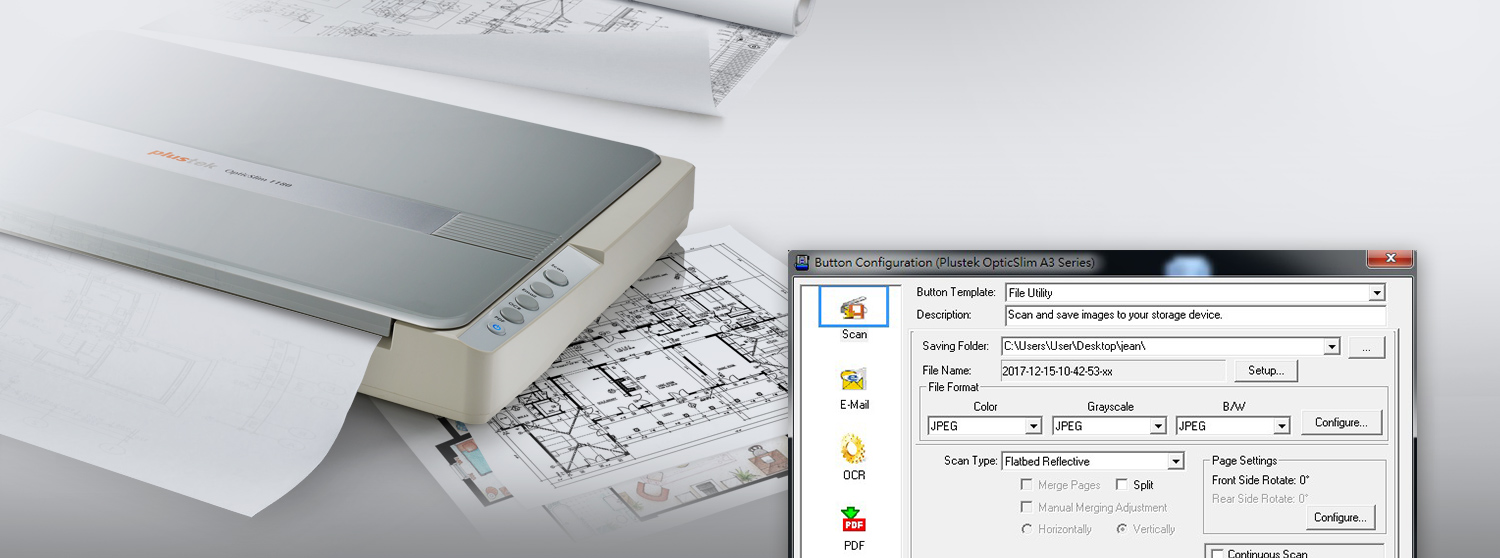This screenshot has height=558, width=1500.
Task: Toggle Manual Merging Adjustment checkbox
Action: click(1026, 507)
